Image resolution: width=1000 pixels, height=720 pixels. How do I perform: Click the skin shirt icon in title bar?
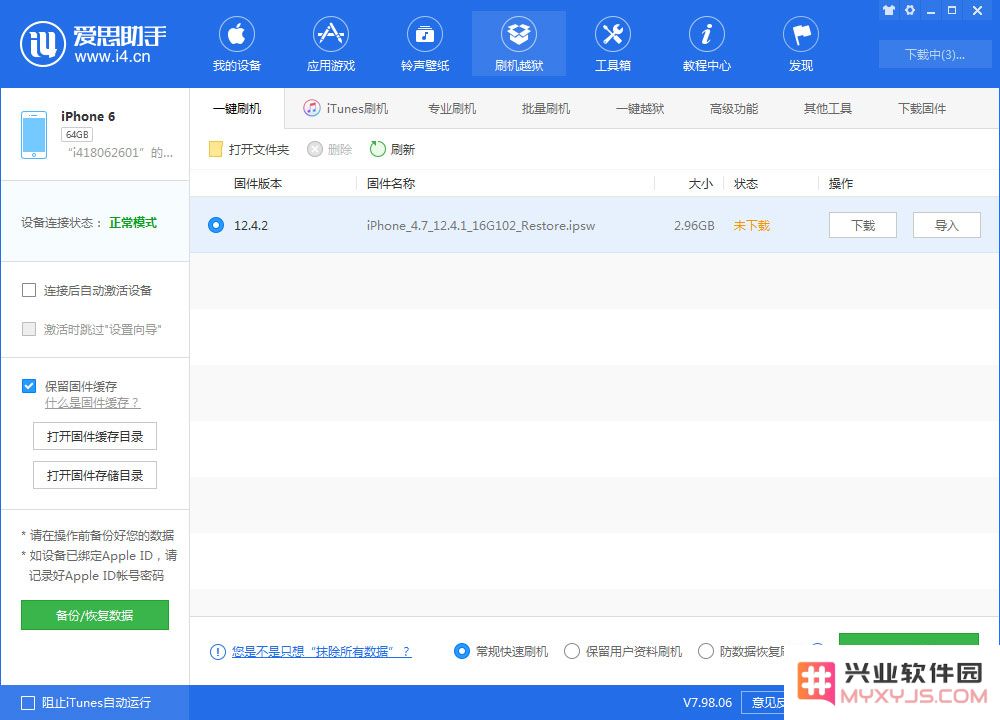(888, 10)
